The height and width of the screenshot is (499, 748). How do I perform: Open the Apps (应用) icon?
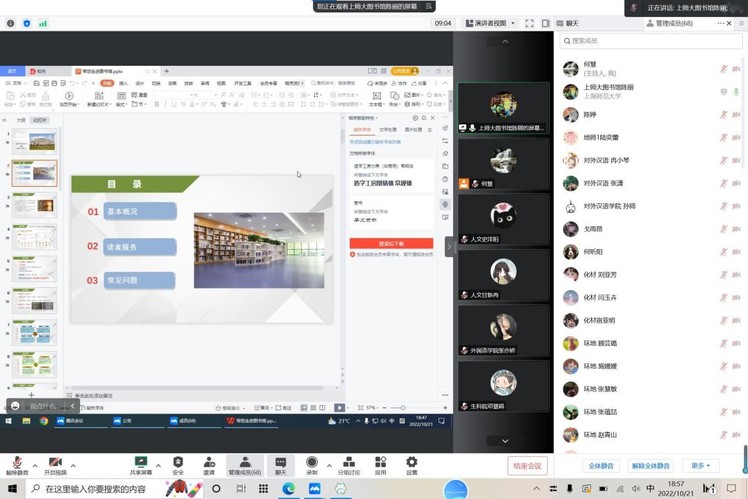point(380,463)
